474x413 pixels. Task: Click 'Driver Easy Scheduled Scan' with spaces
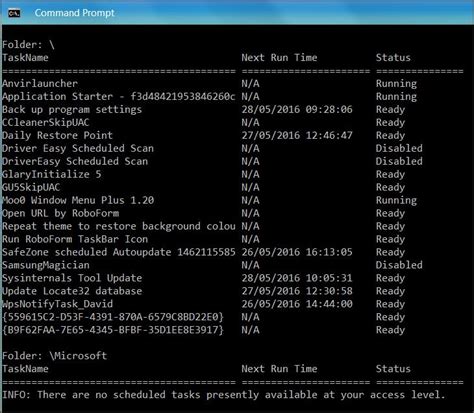78,148
